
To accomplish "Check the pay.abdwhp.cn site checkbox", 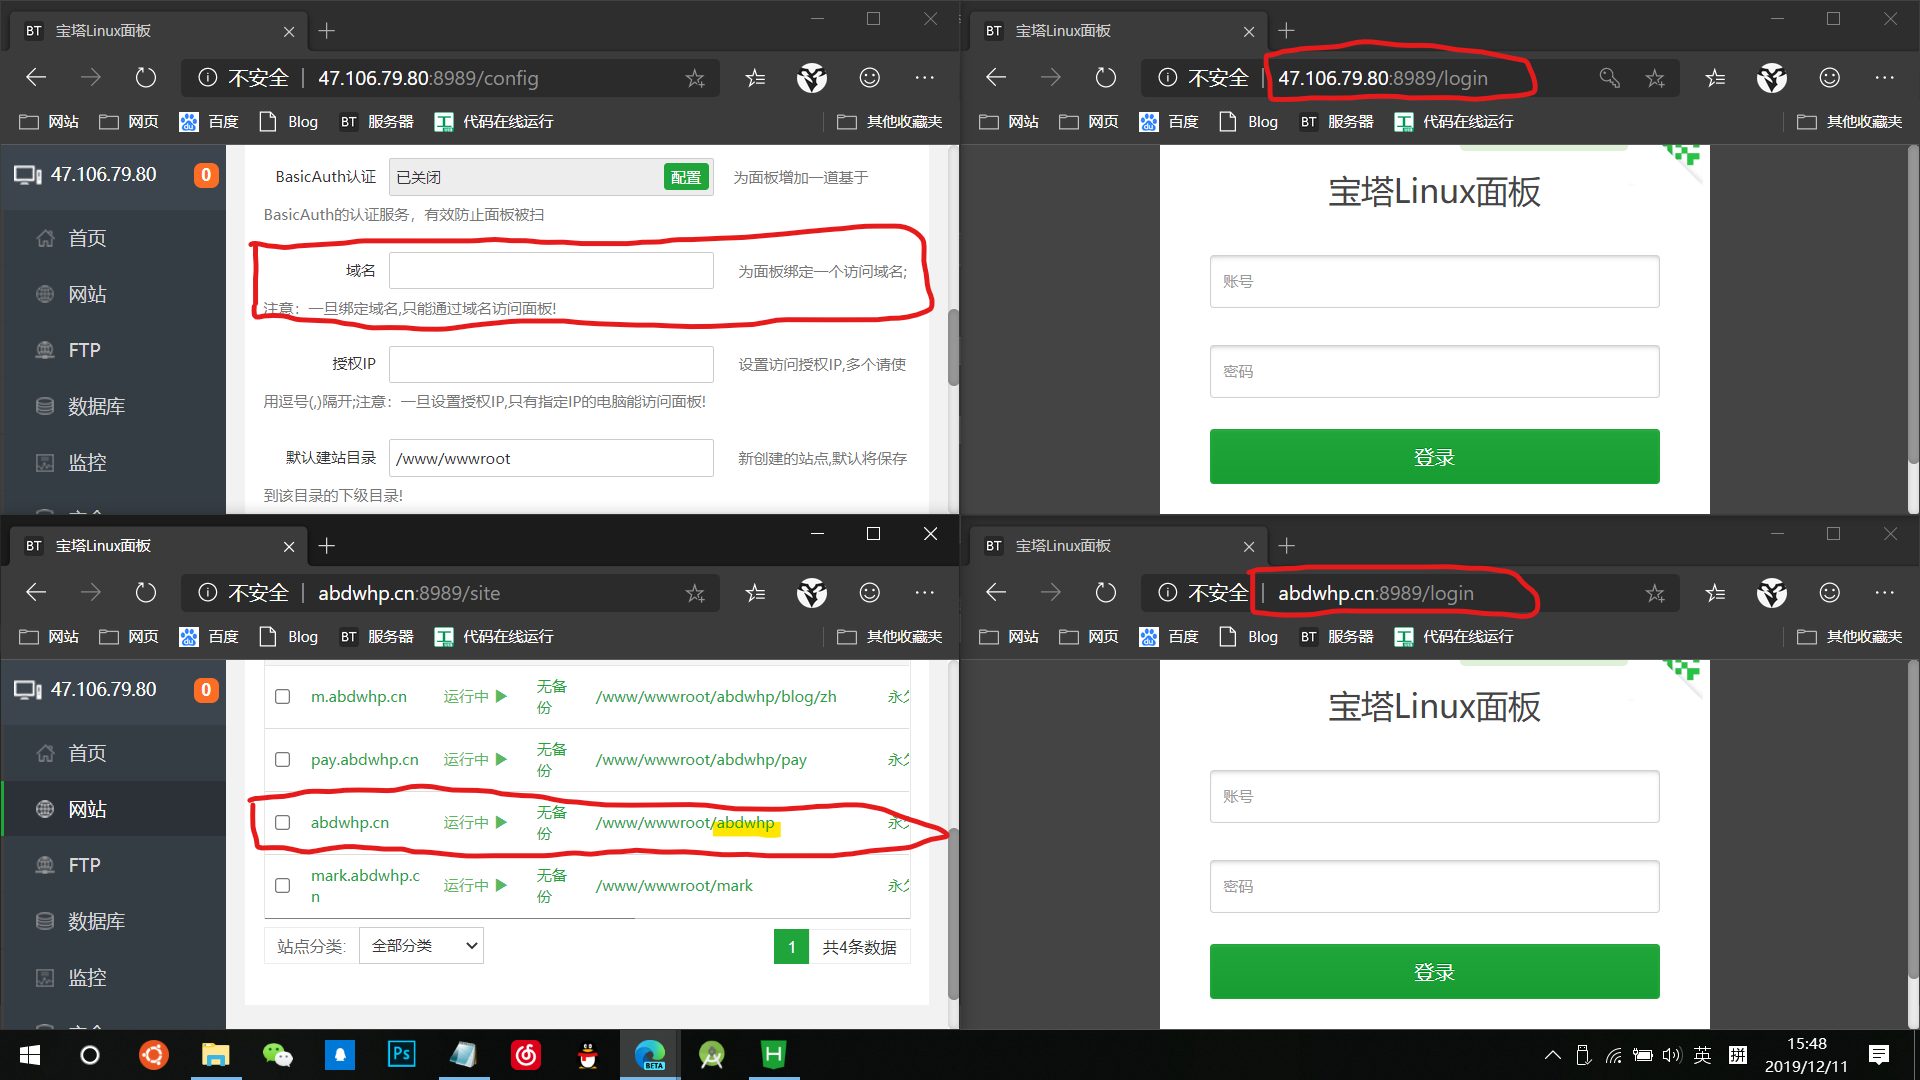I will tap(283, 759).
